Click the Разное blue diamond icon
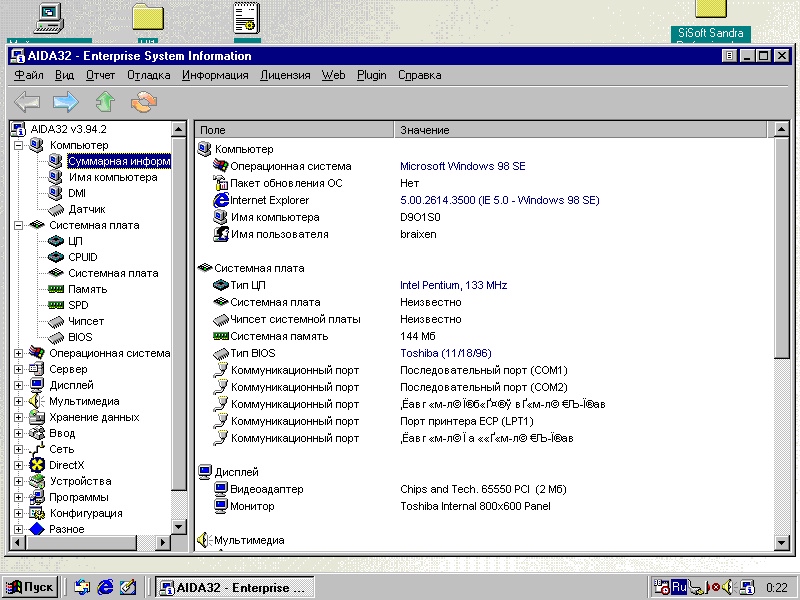 (x=37, y=529)
